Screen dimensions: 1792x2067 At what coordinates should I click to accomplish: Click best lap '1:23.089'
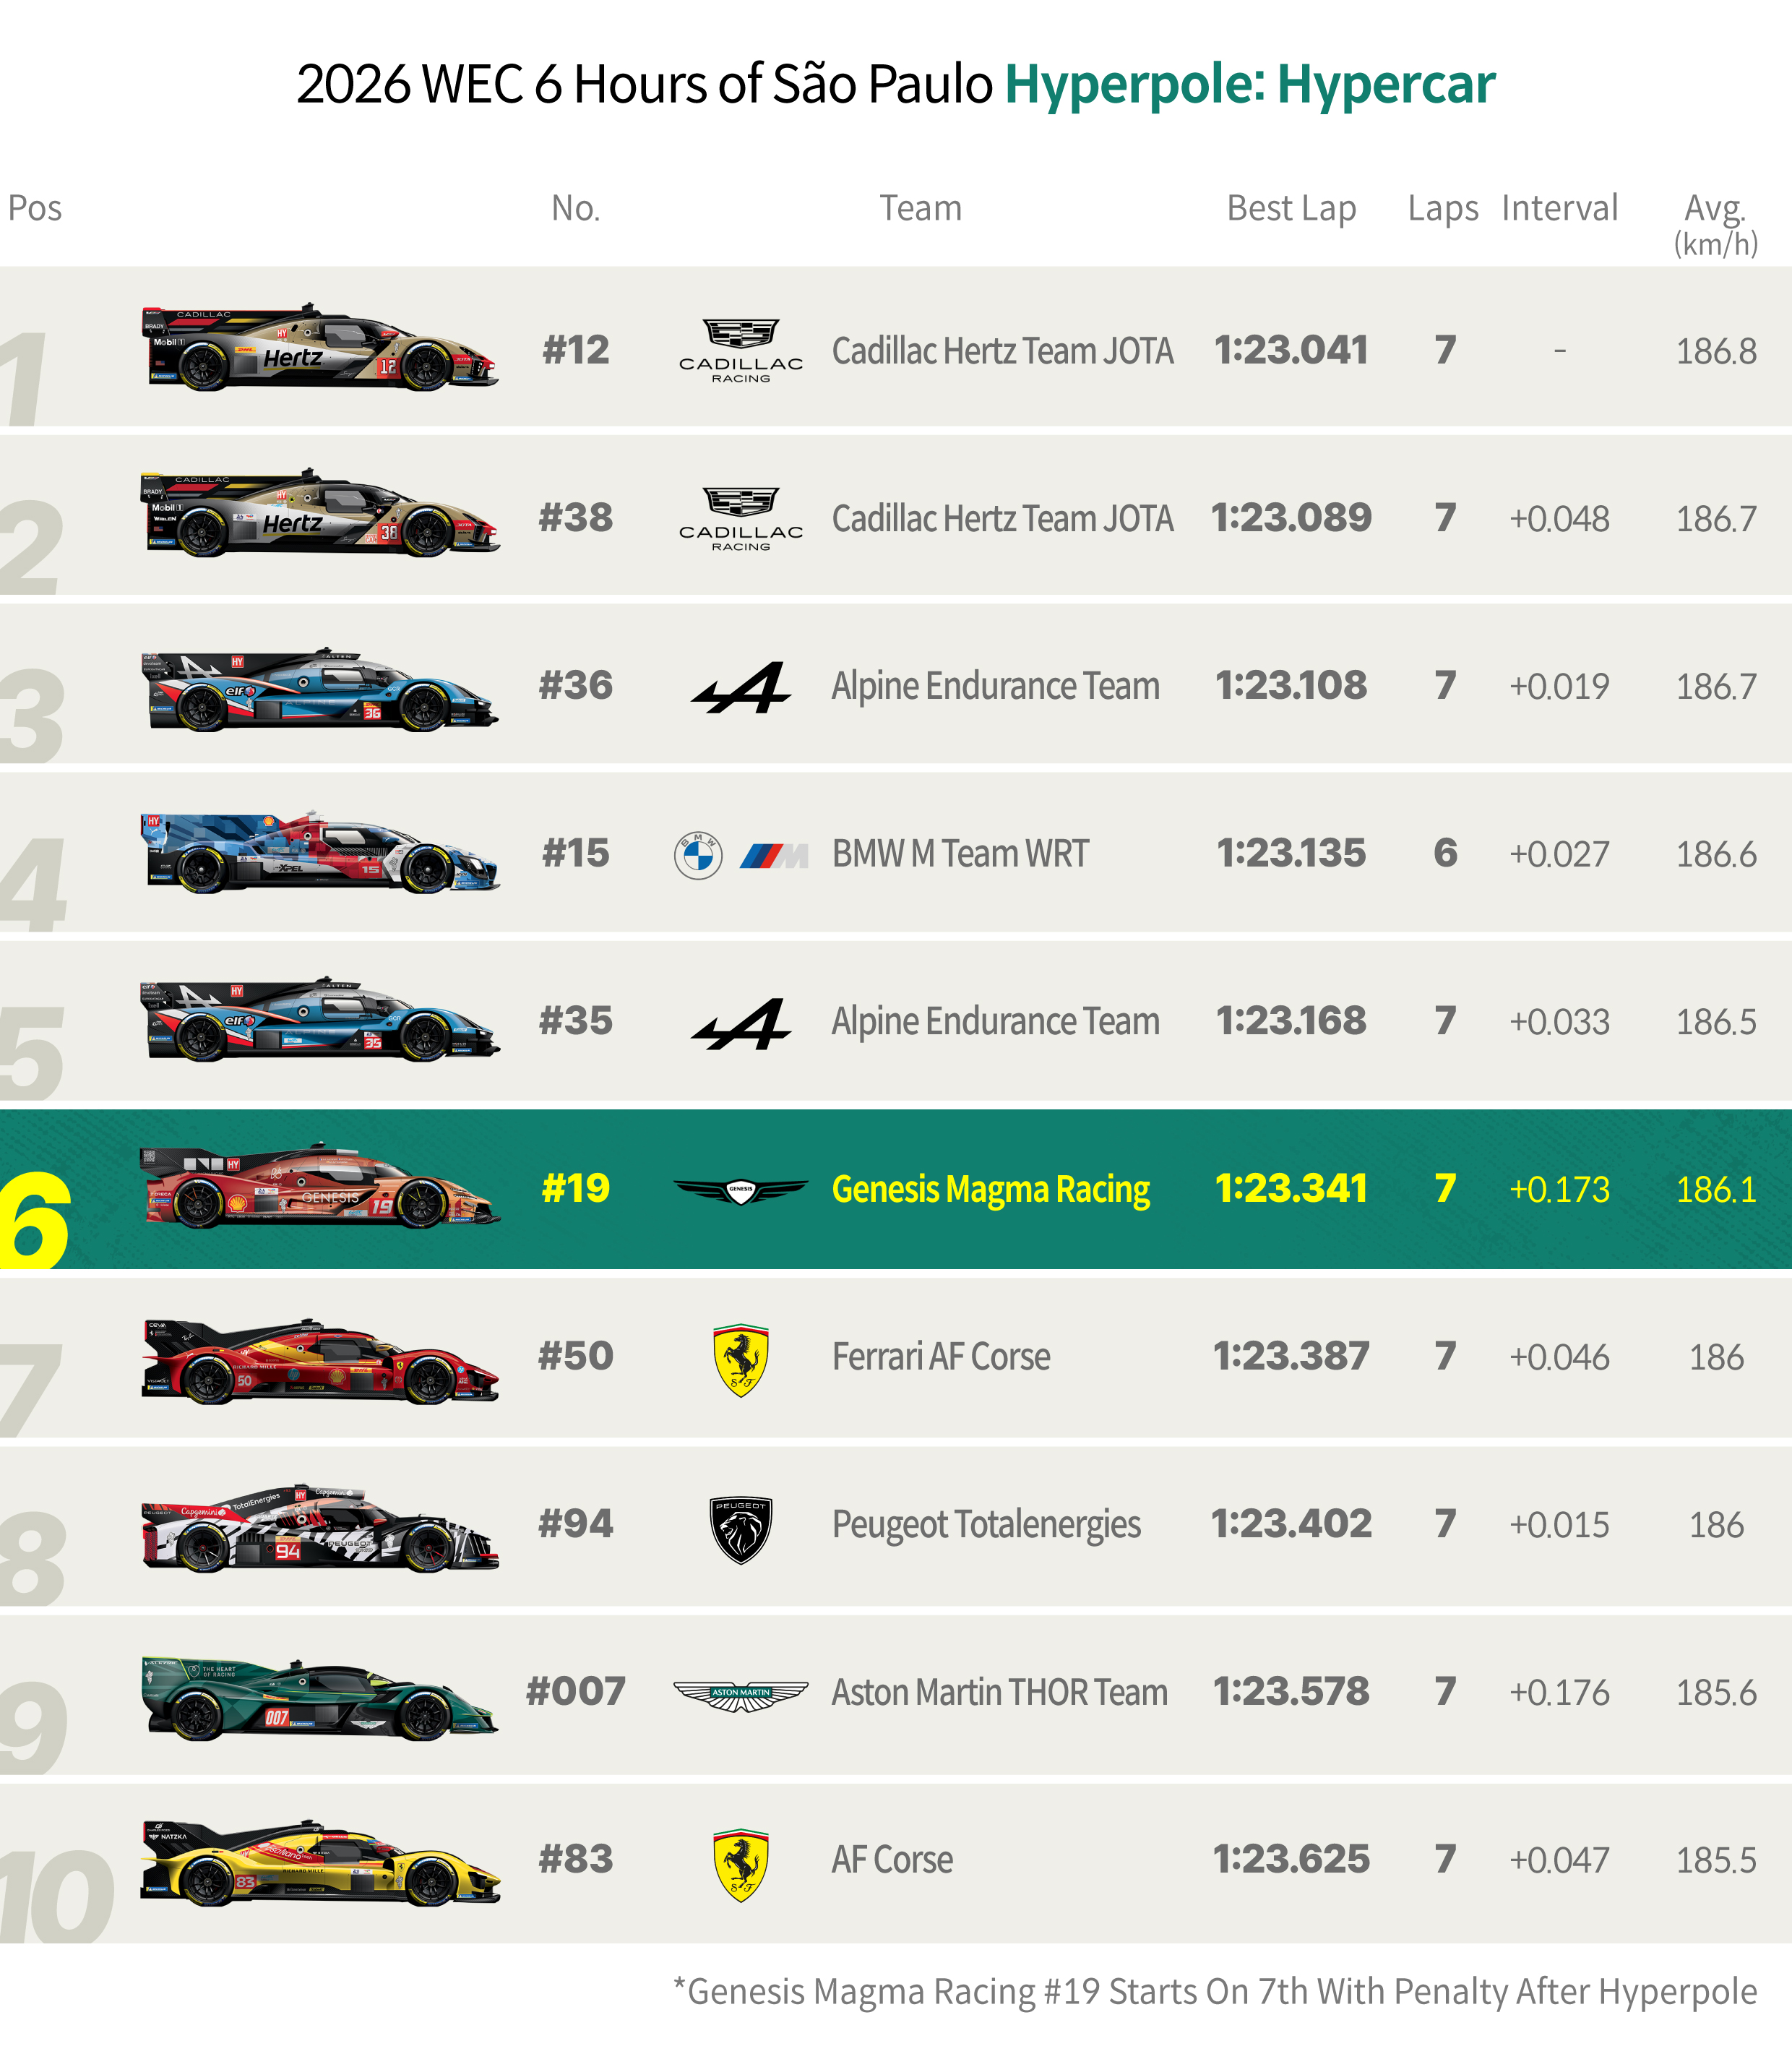(1291, 518)
